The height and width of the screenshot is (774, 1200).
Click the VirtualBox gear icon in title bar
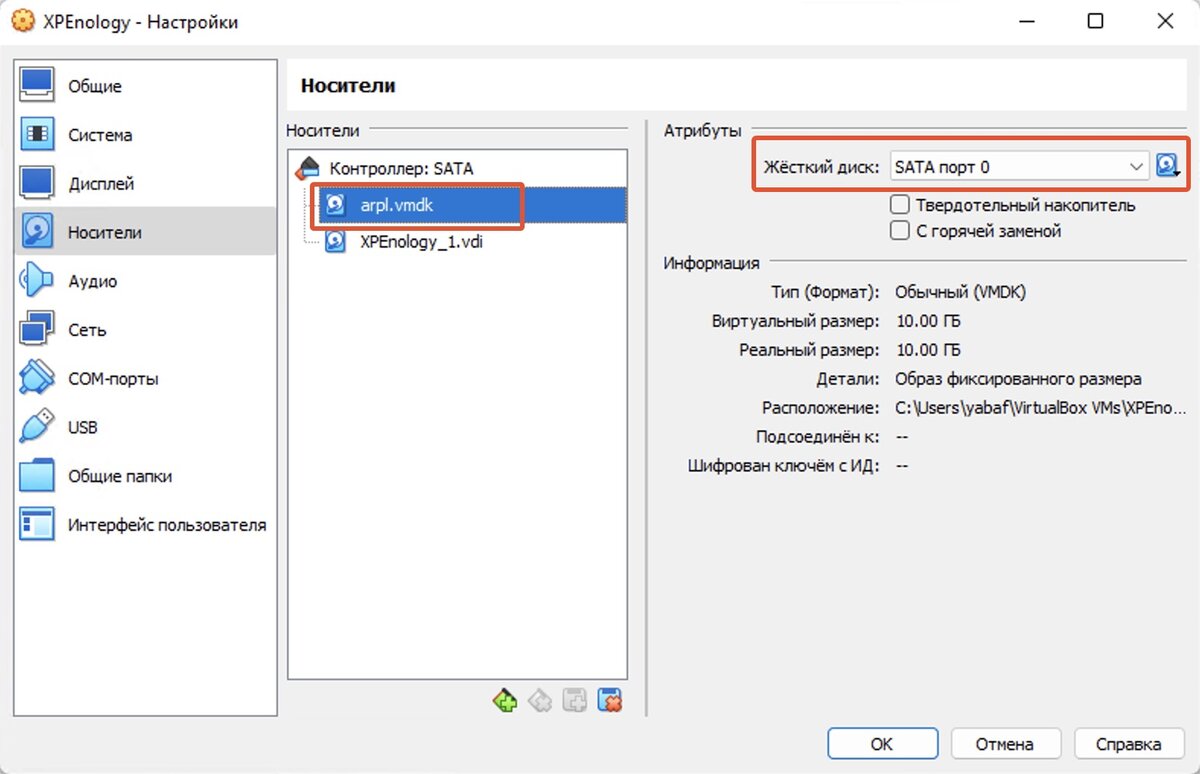[x=21, y=21]
